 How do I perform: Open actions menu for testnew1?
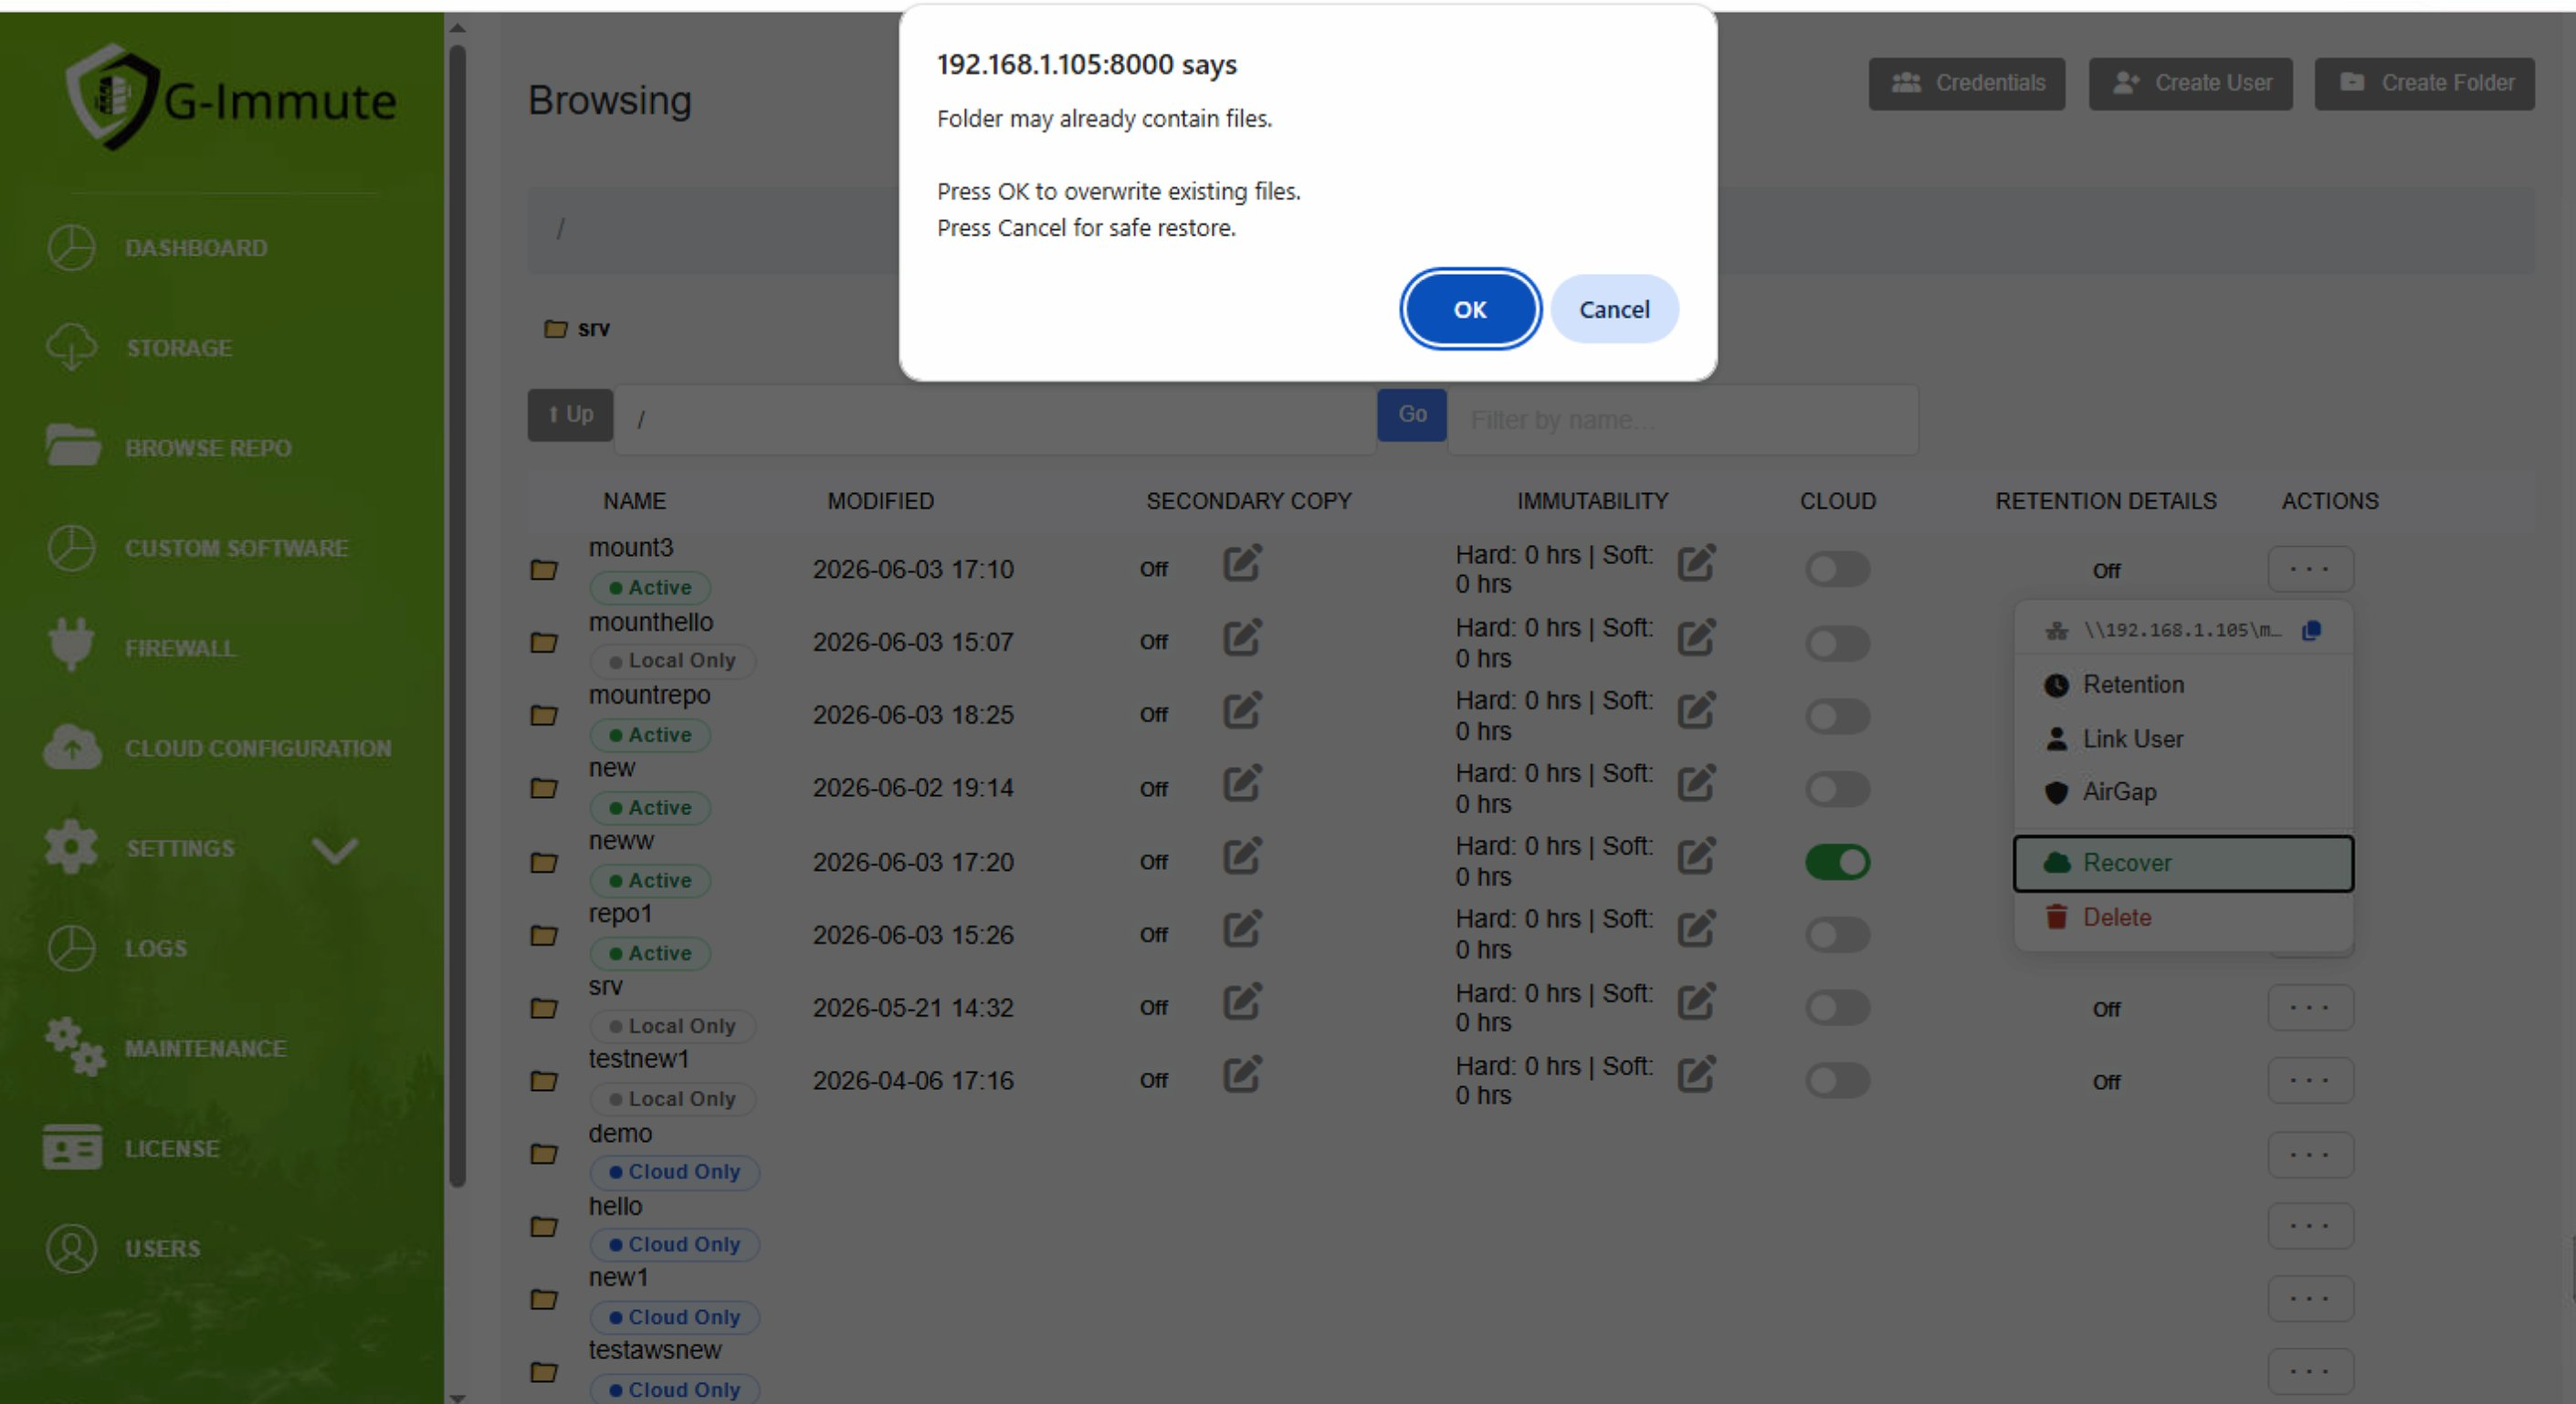[x=2310, y=1080]
